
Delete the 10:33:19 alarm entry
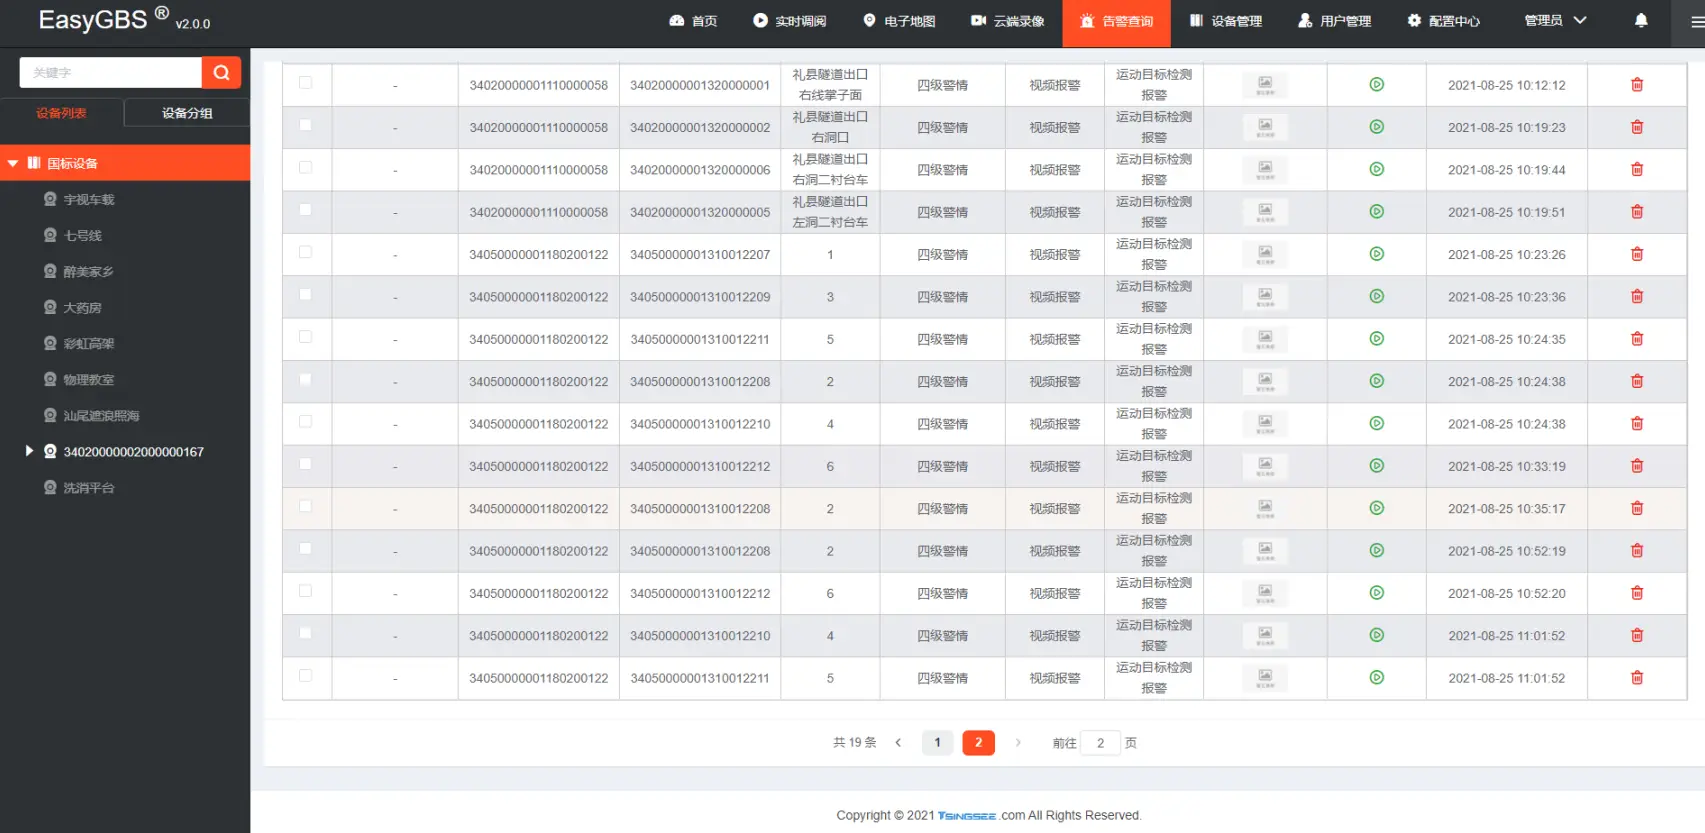click(1637, 466)
